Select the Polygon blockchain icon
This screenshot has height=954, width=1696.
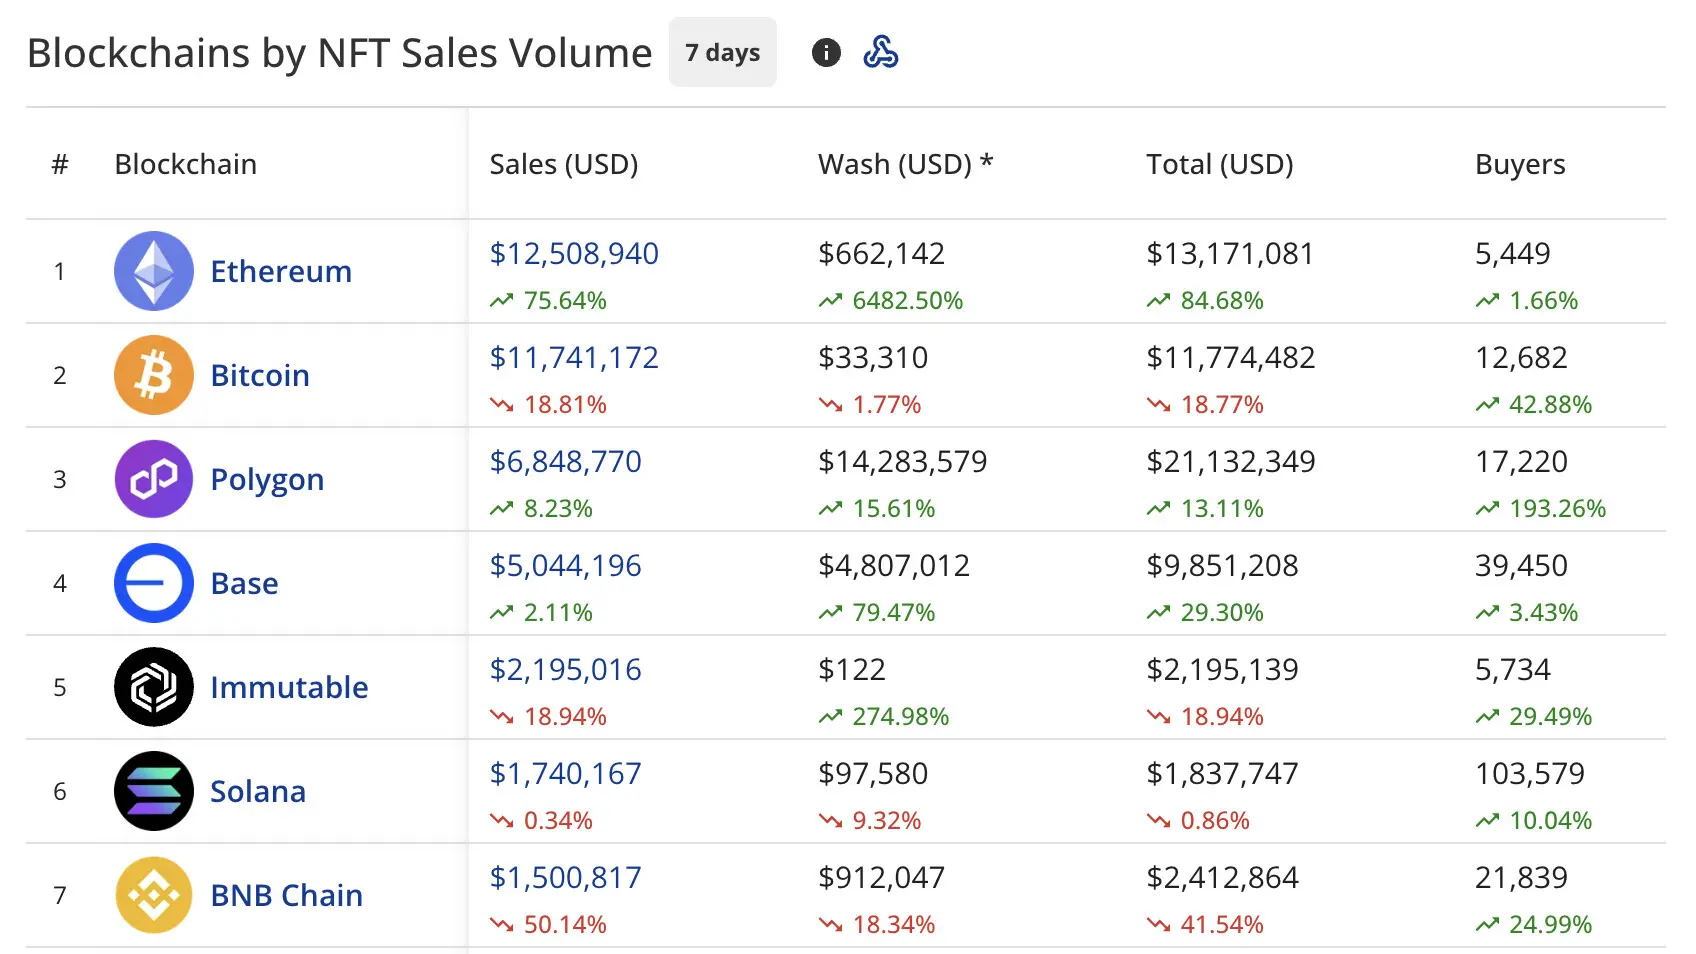click(x=153, y=479)
